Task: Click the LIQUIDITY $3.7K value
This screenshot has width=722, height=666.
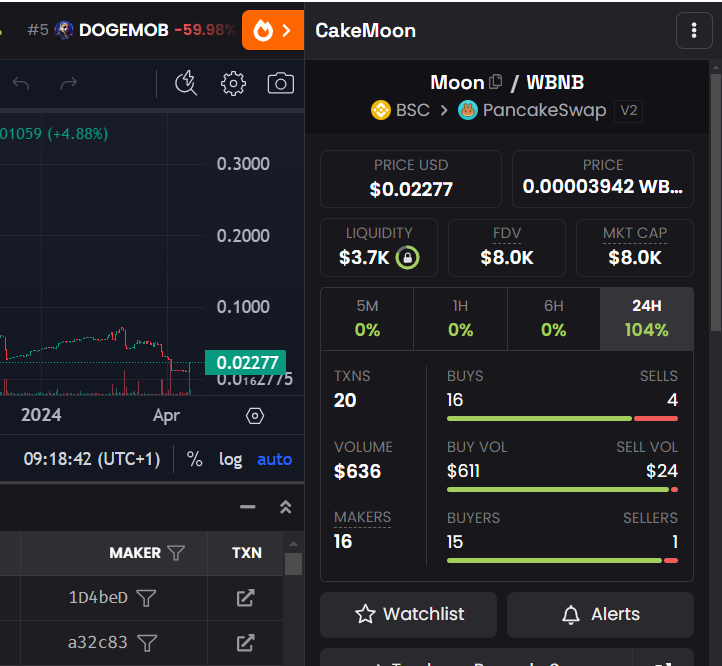Action: tap(364, 257)
